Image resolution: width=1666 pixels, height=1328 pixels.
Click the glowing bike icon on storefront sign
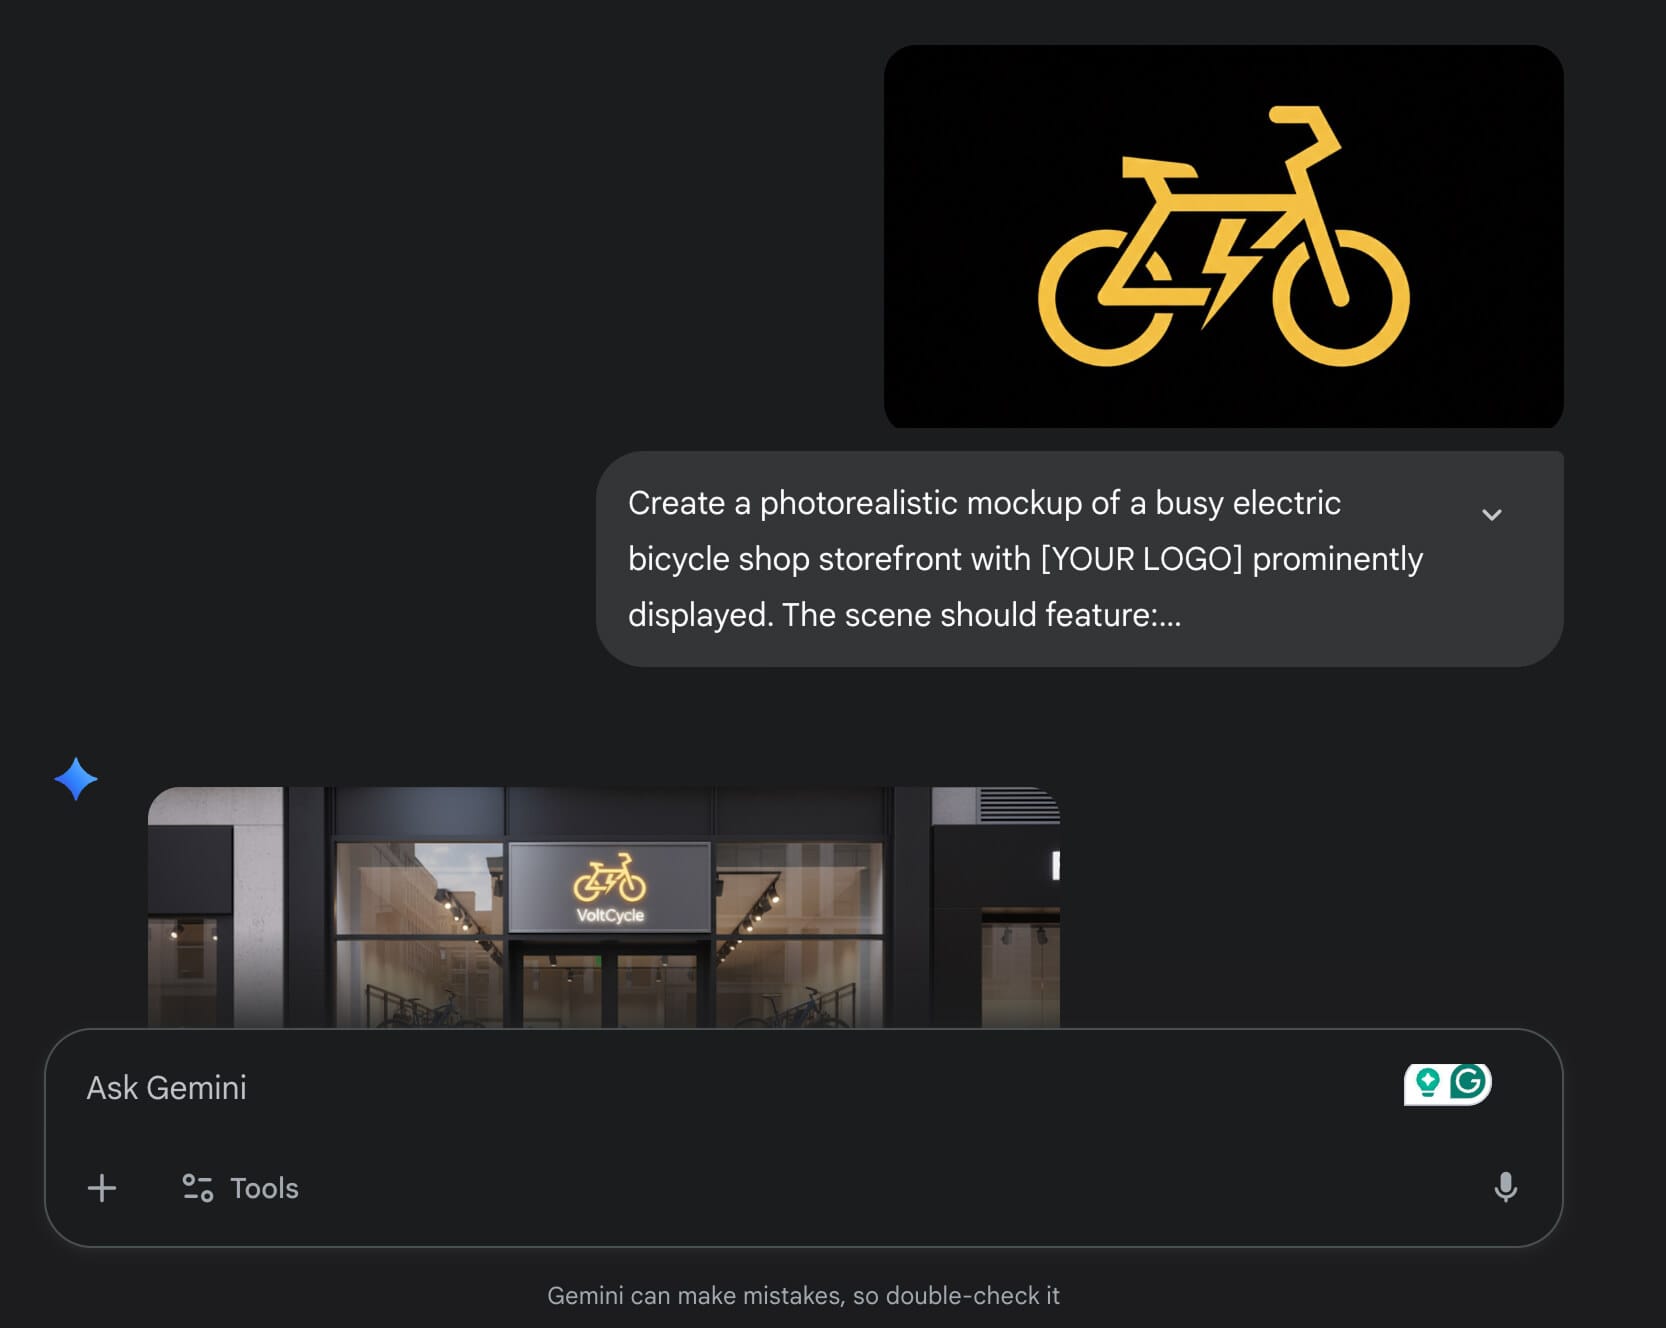(609, 878)
